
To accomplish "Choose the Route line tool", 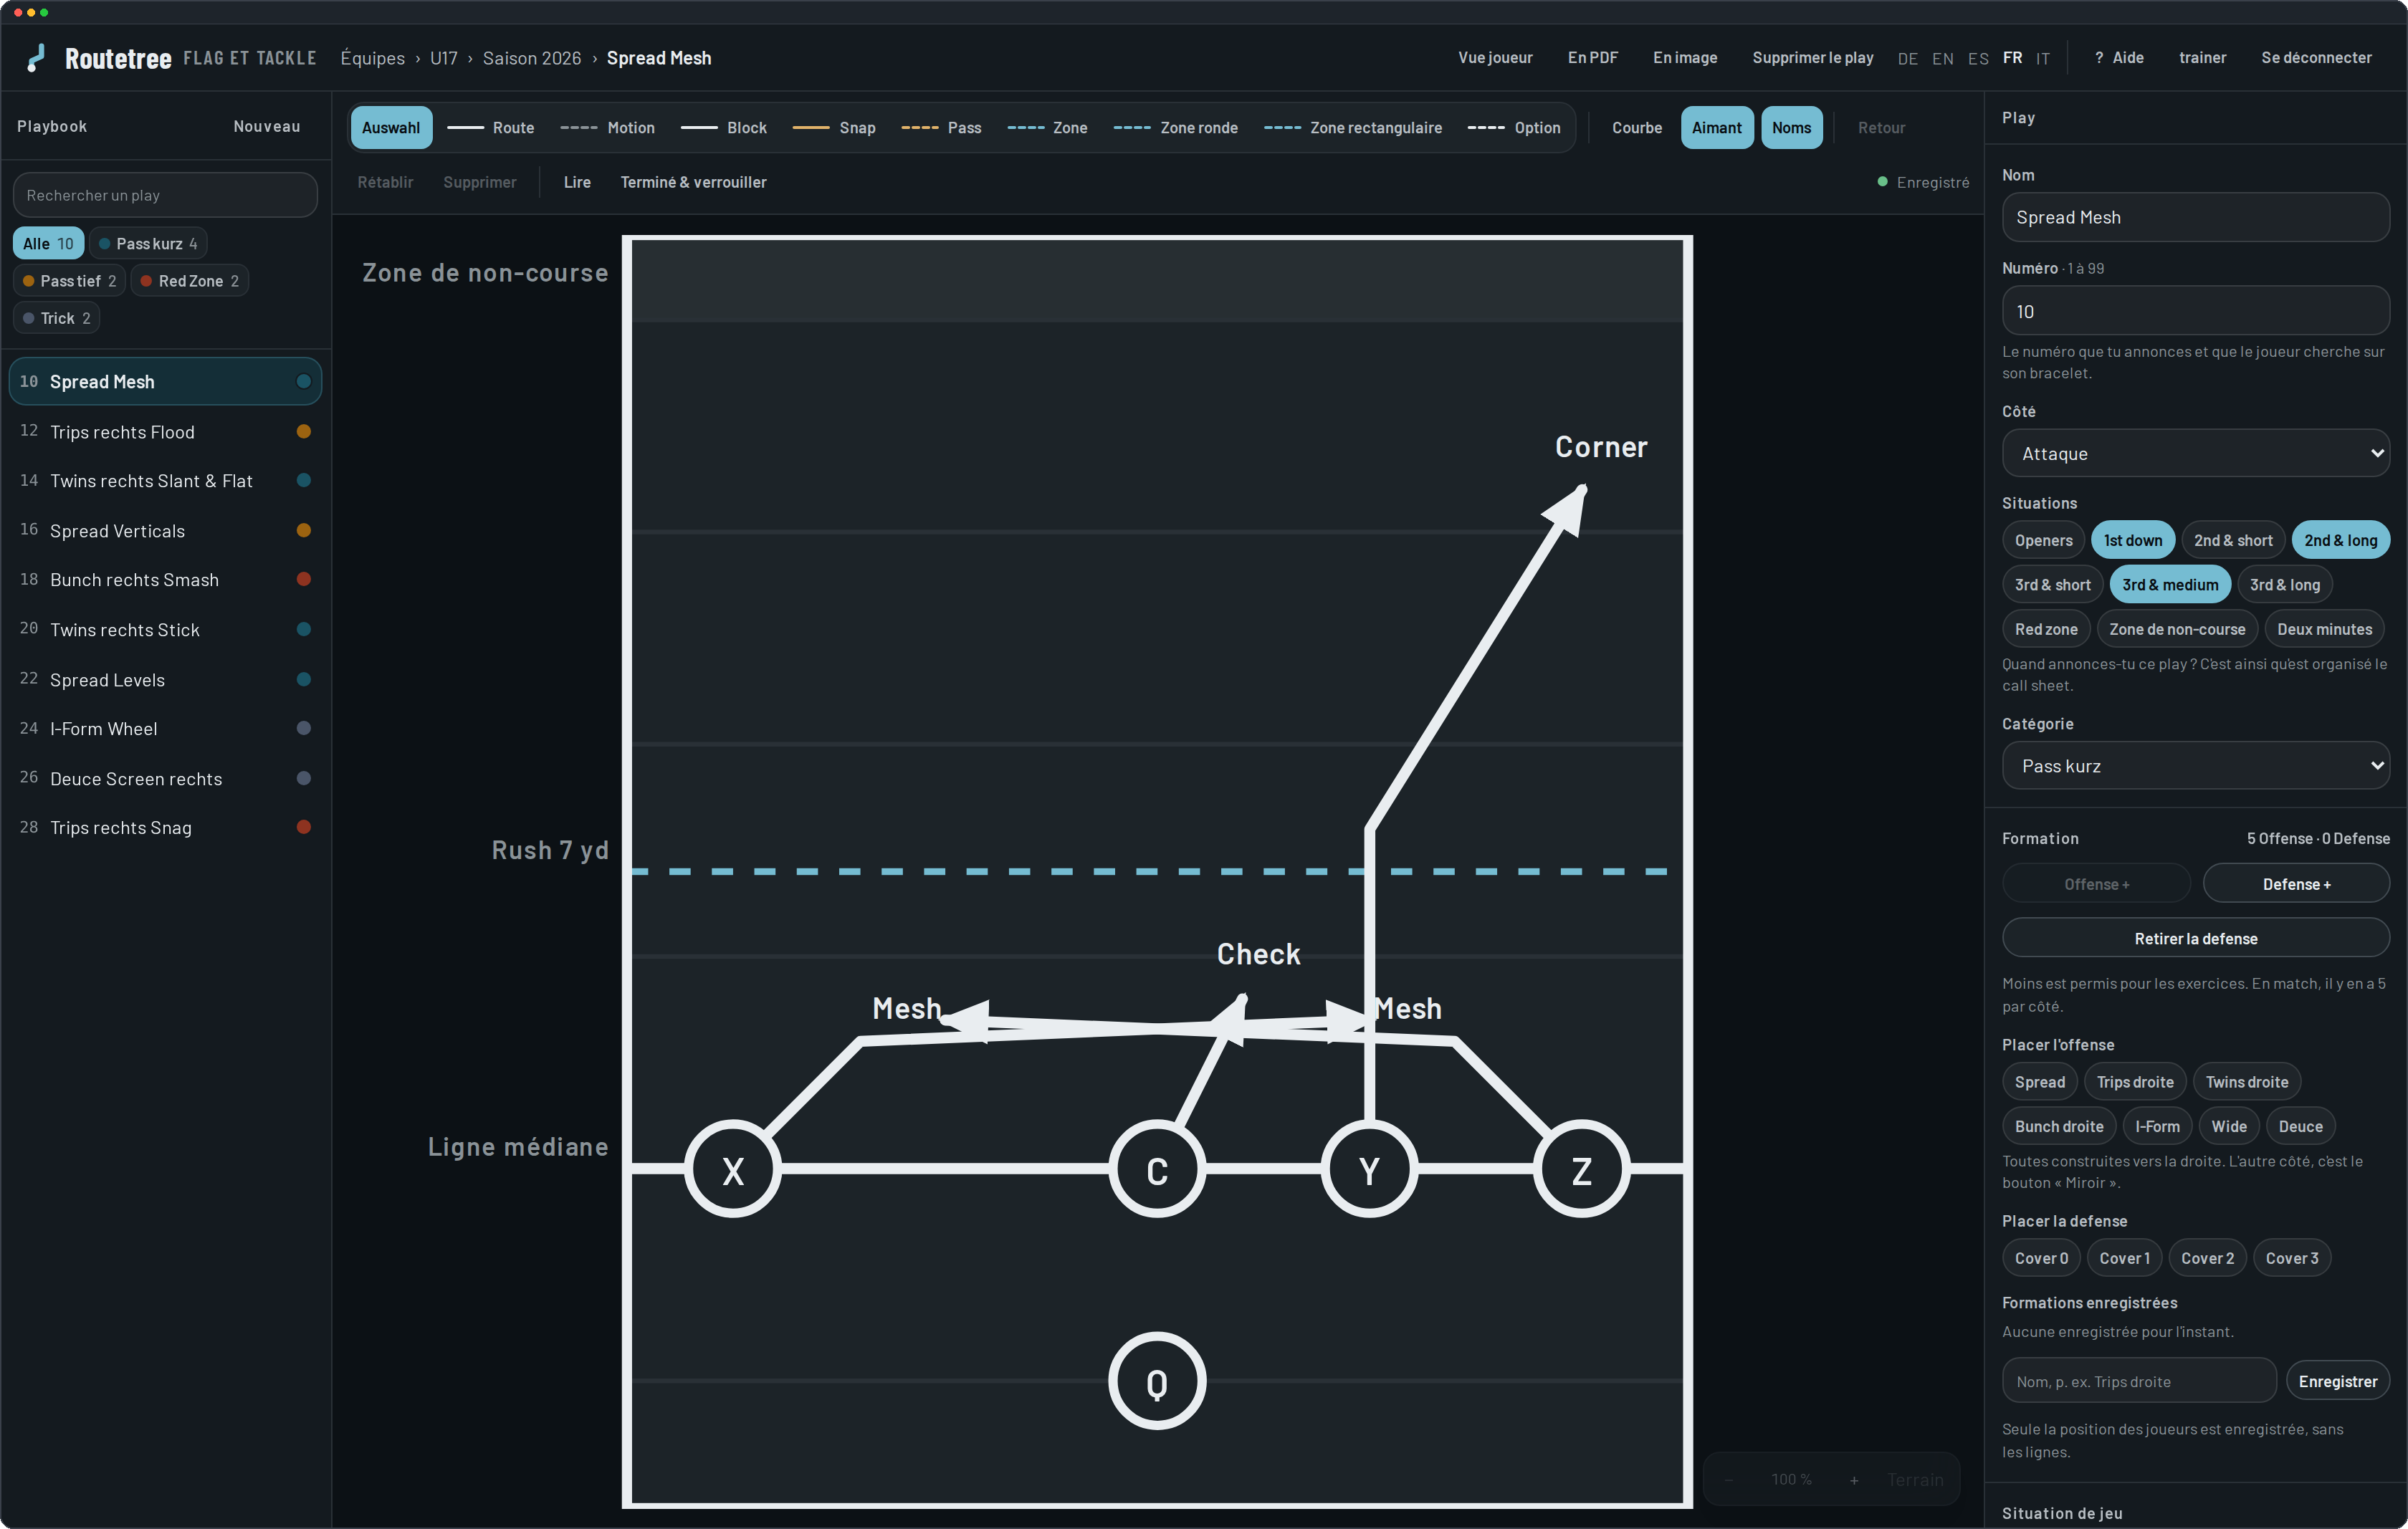I will (491, 128).
